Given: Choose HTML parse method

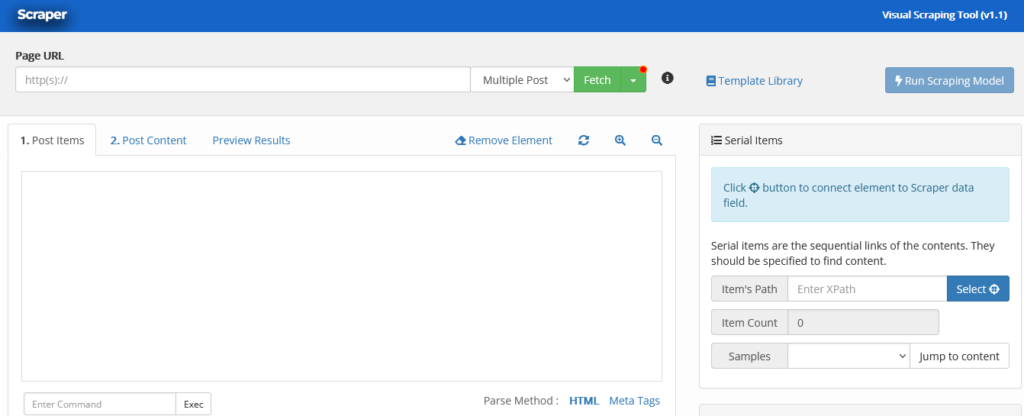Looking at the screenshot, I should coord(584,401).
